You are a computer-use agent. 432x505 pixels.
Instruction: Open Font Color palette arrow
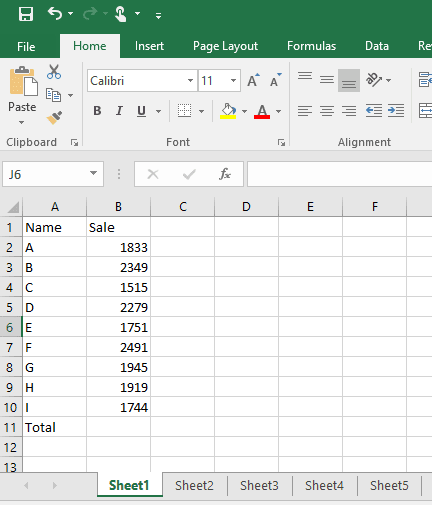(x=279, y=111)
